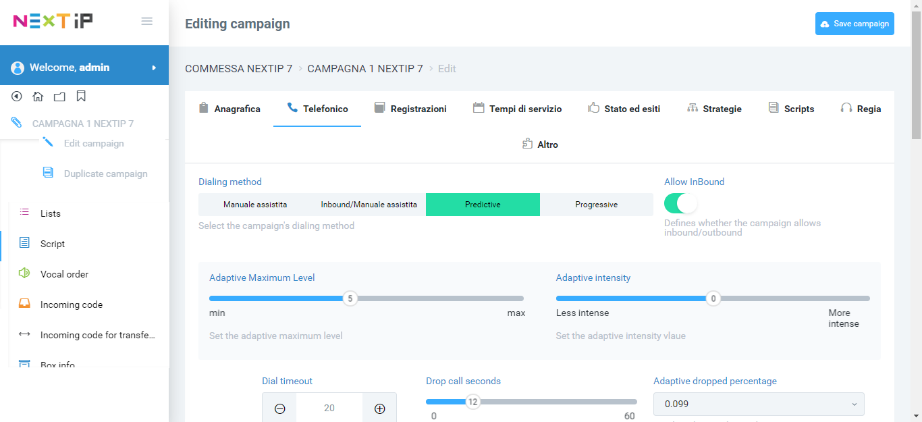Click the back arrow circle icon

(x=16, y=96)
